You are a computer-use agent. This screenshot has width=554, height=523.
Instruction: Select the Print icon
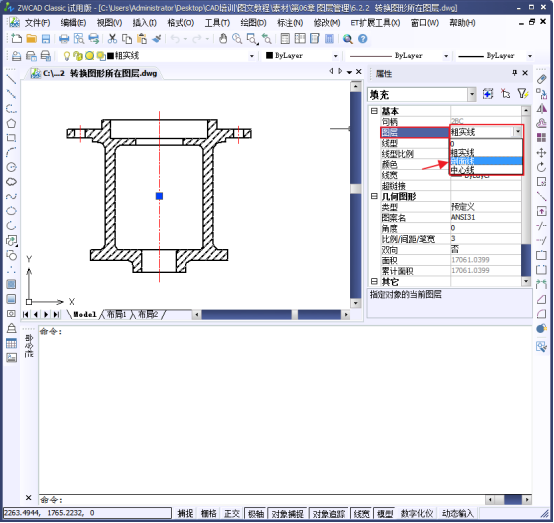pos(64,39)
